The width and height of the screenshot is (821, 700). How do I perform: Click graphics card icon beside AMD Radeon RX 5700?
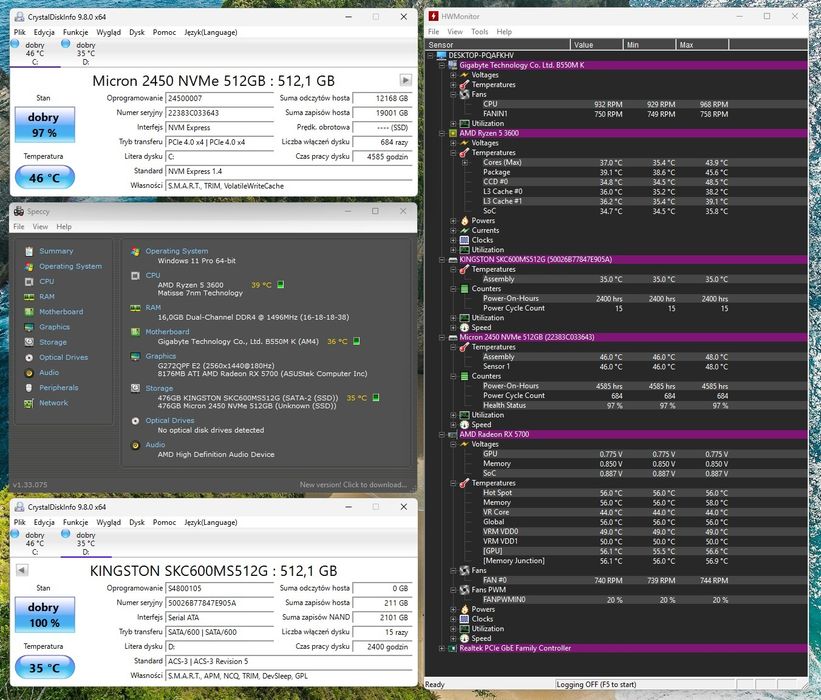click(x=453, y=435)
